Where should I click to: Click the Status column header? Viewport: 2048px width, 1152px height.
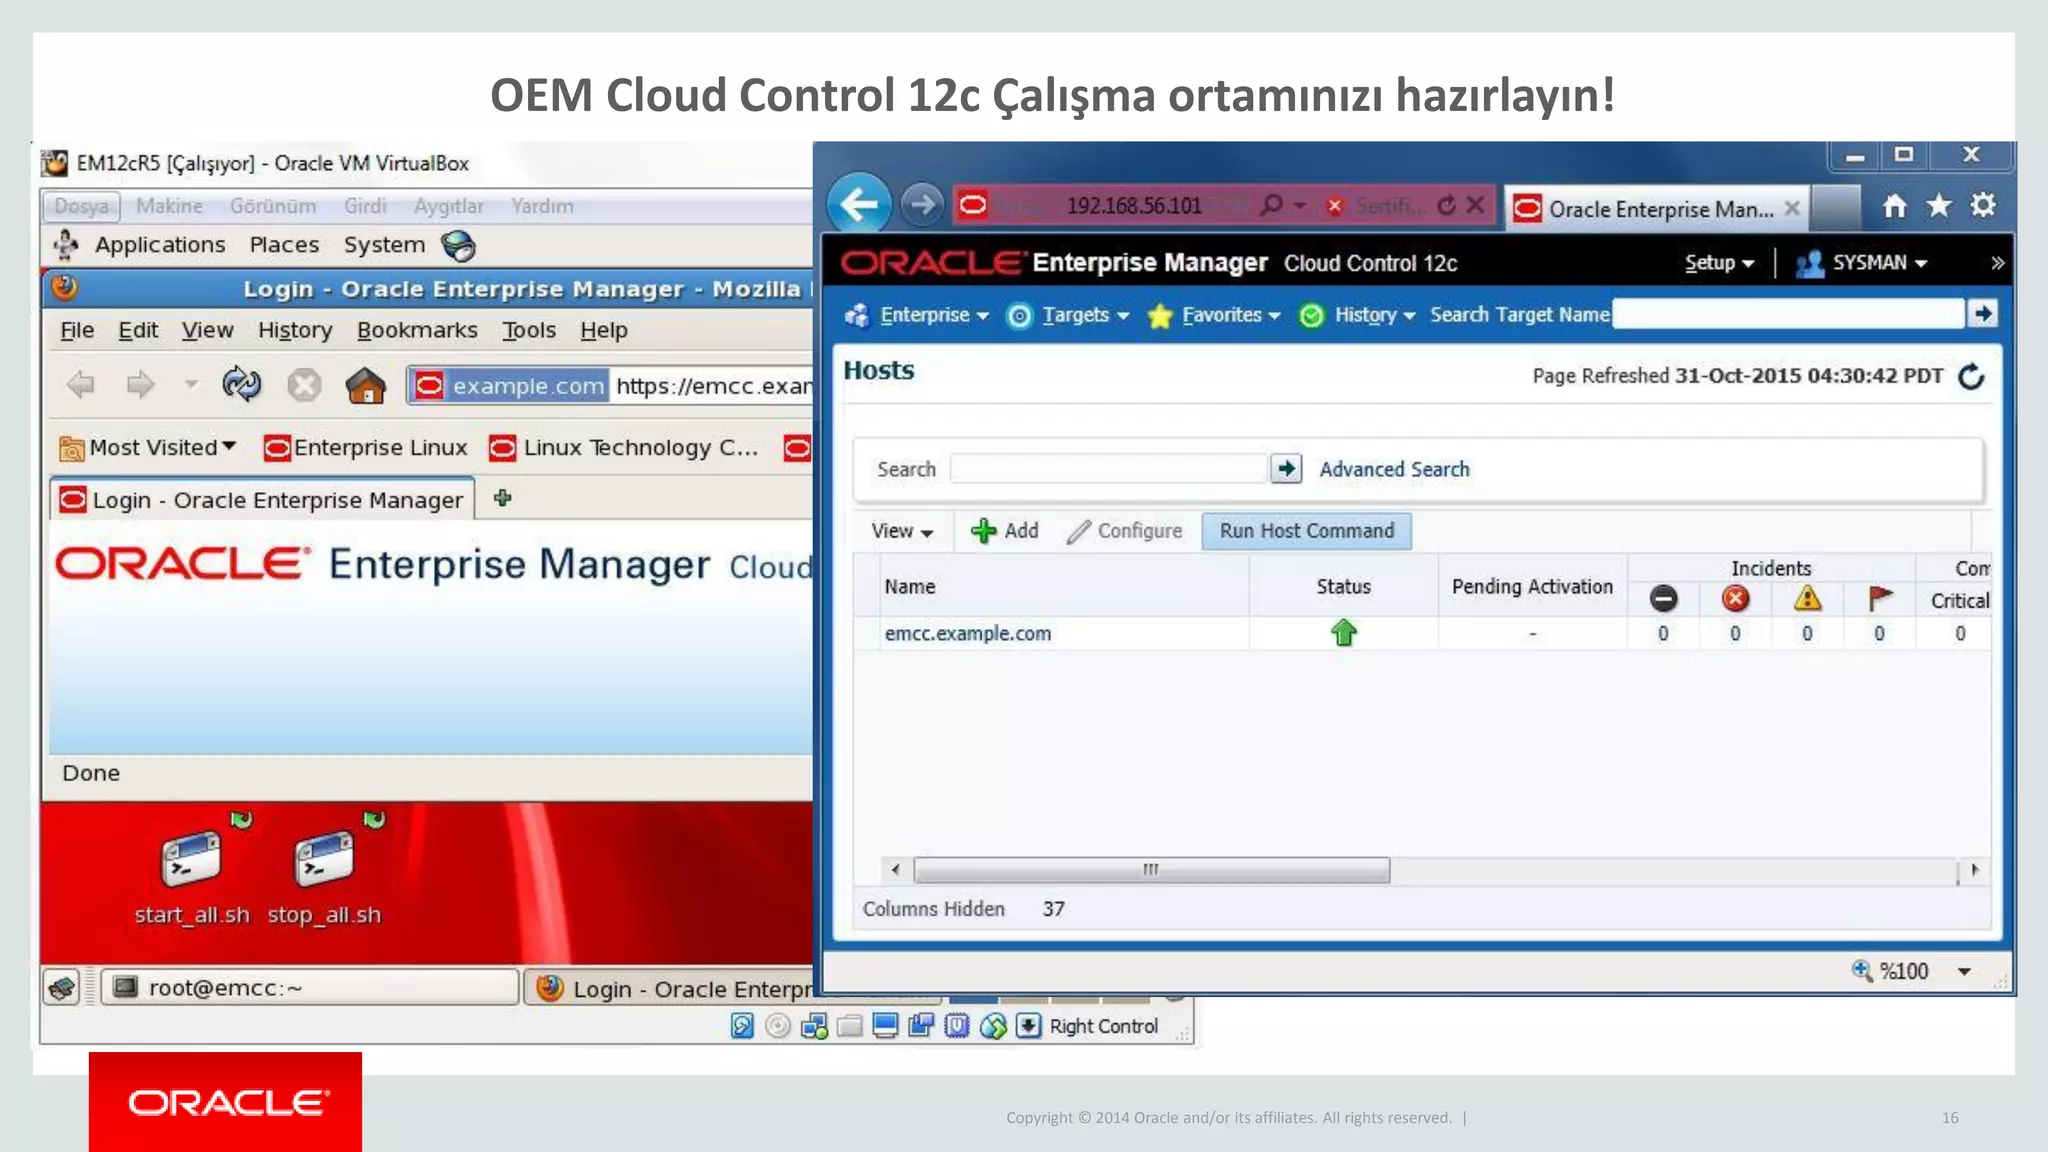1343,587
